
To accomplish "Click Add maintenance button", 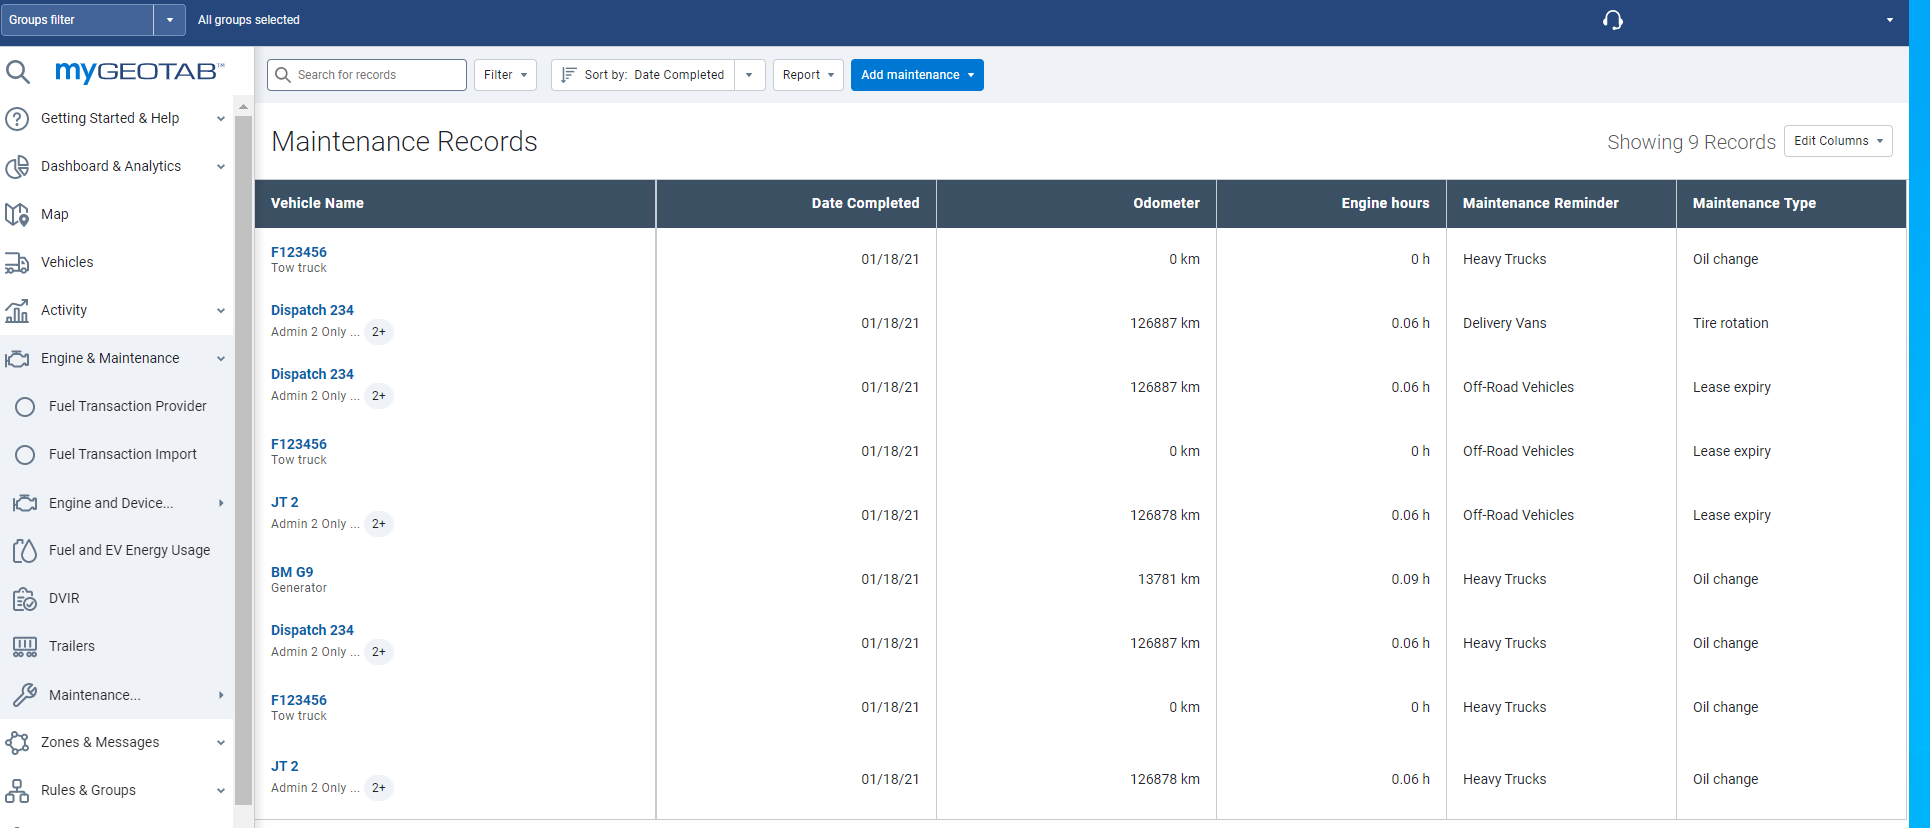I will click(x=916, y=75).
